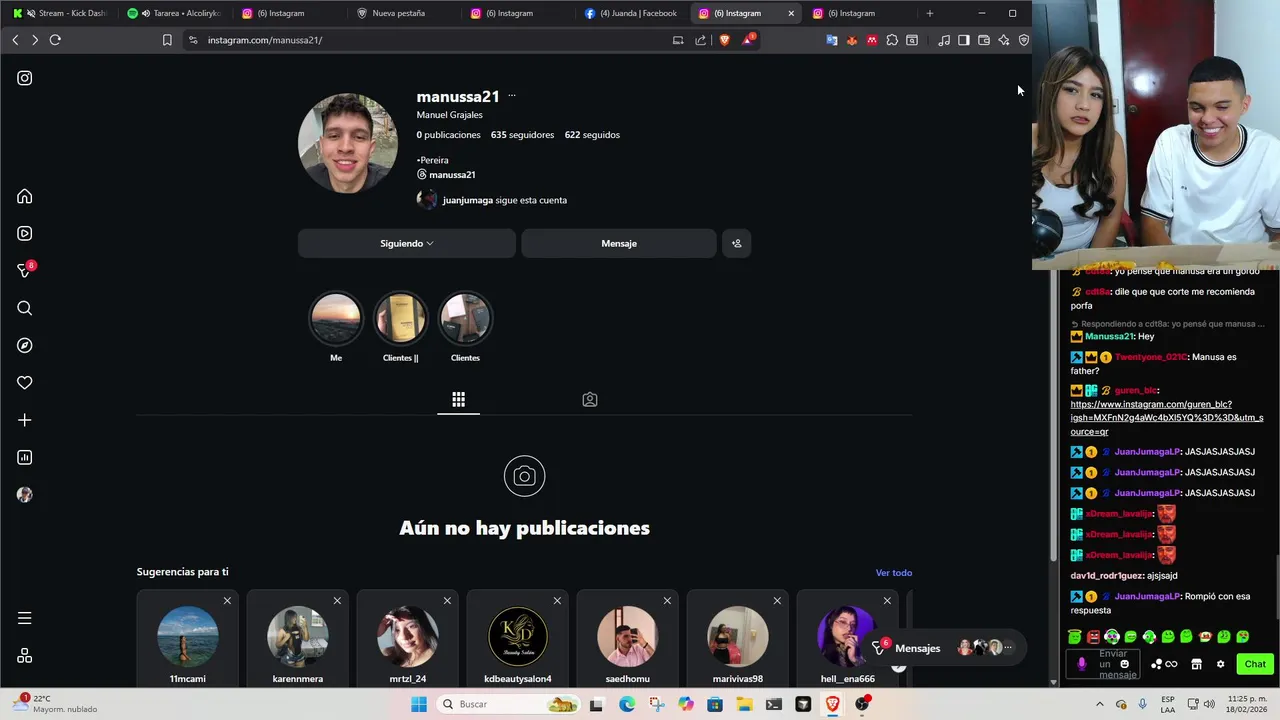Screen dimensions: 1280x720
Task: Dismiss the 11mcami suggestion card
Action: coord(227,601)
